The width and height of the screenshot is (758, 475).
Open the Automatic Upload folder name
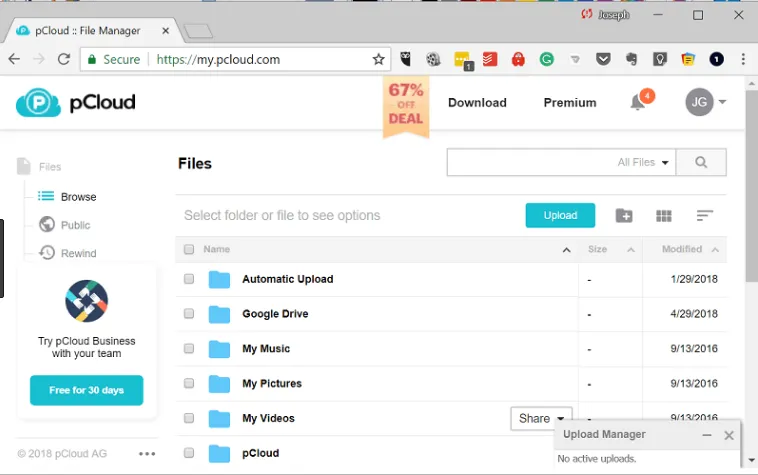[x=288, y=279]
